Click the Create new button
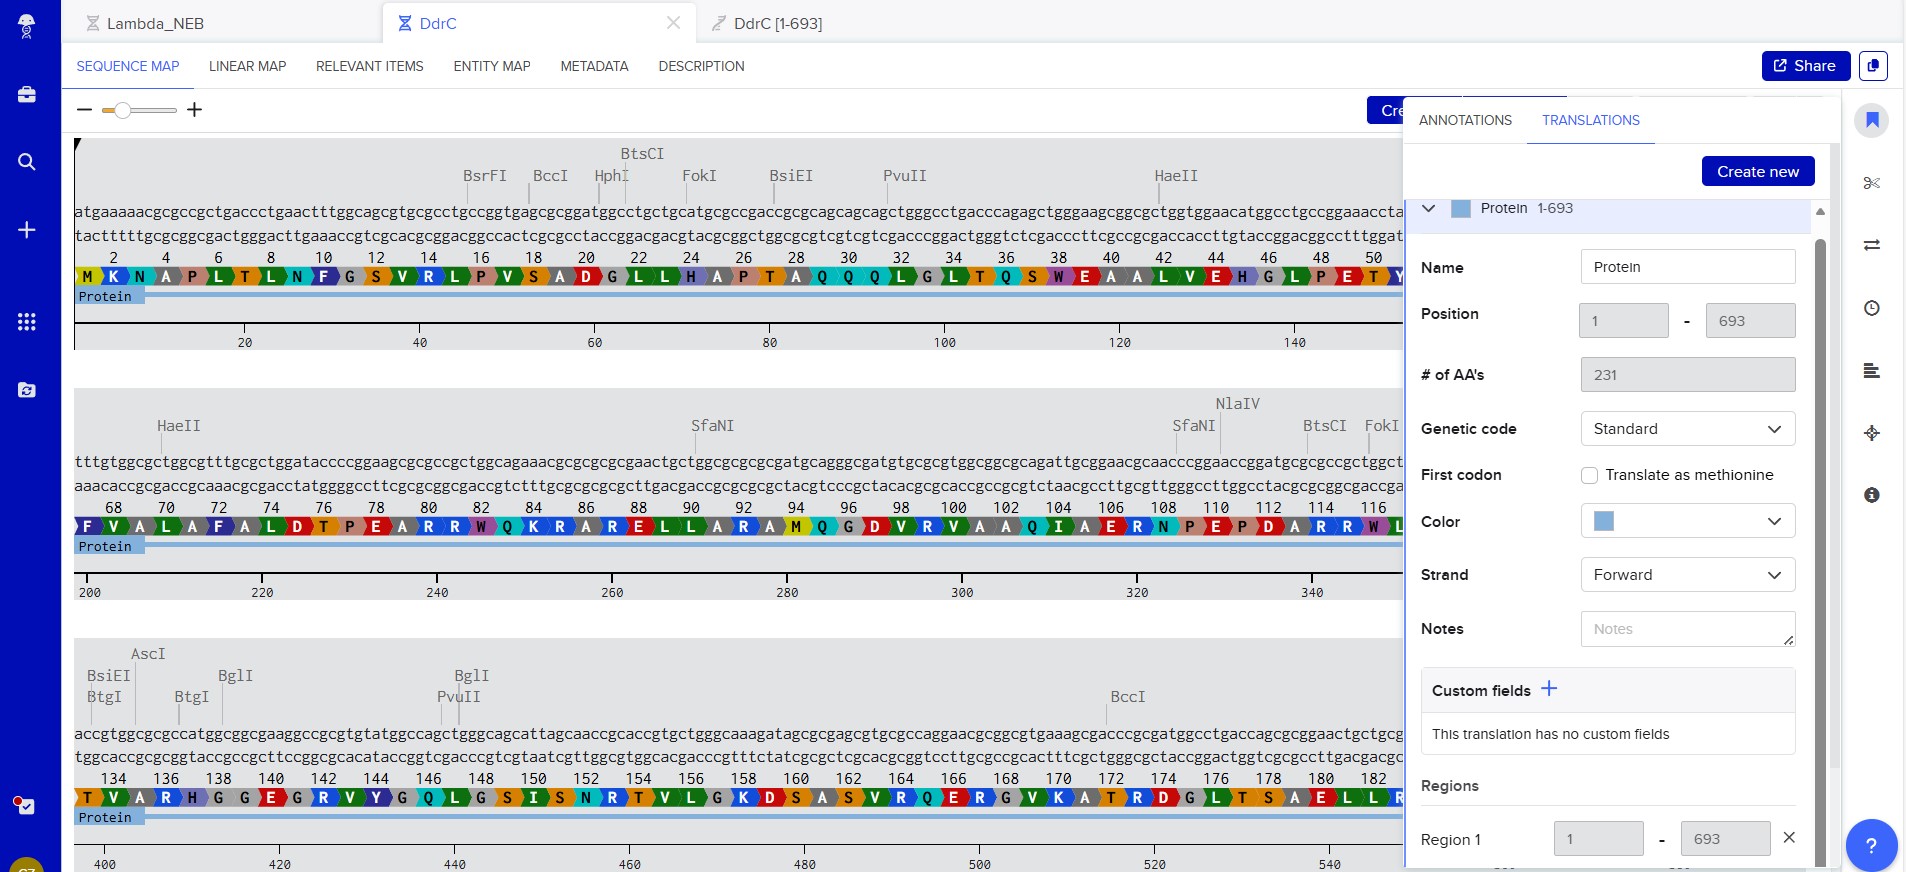The height and width of the screenshot is (872, 1906). [x=1757, y=171]
